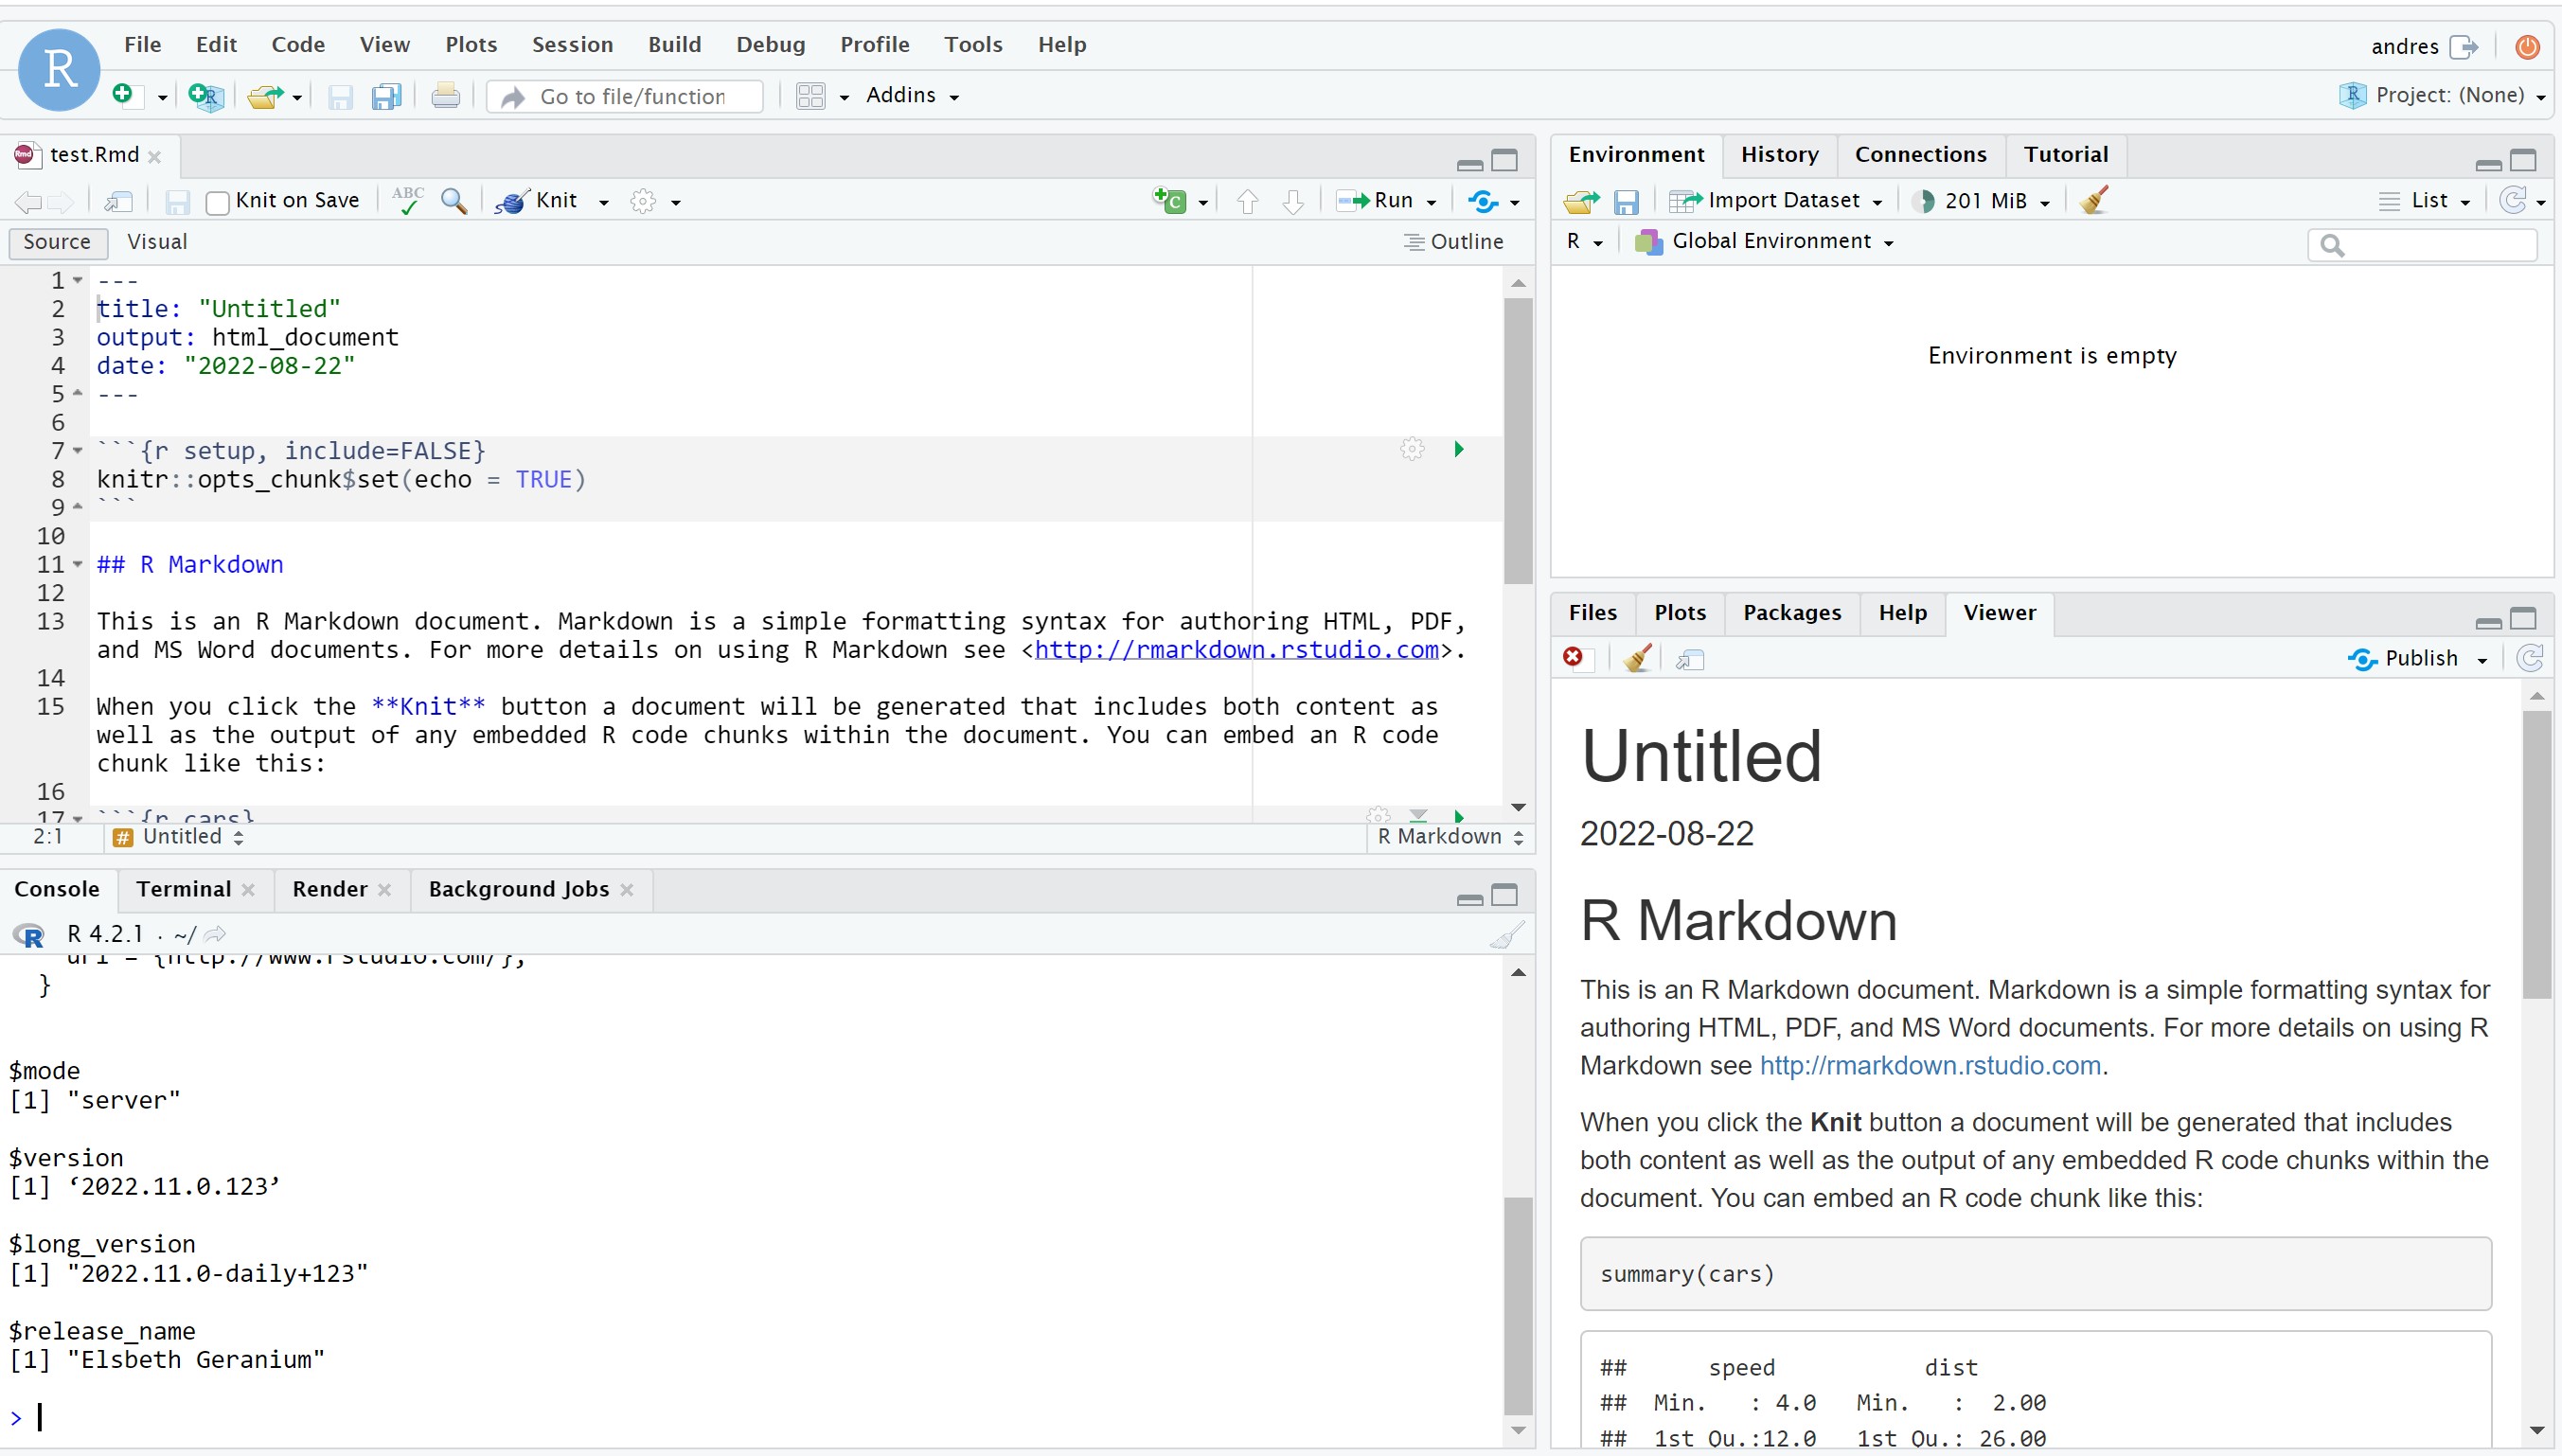
Task: Click the Quit Session power icon
Action: click(x=2527, y=46)
